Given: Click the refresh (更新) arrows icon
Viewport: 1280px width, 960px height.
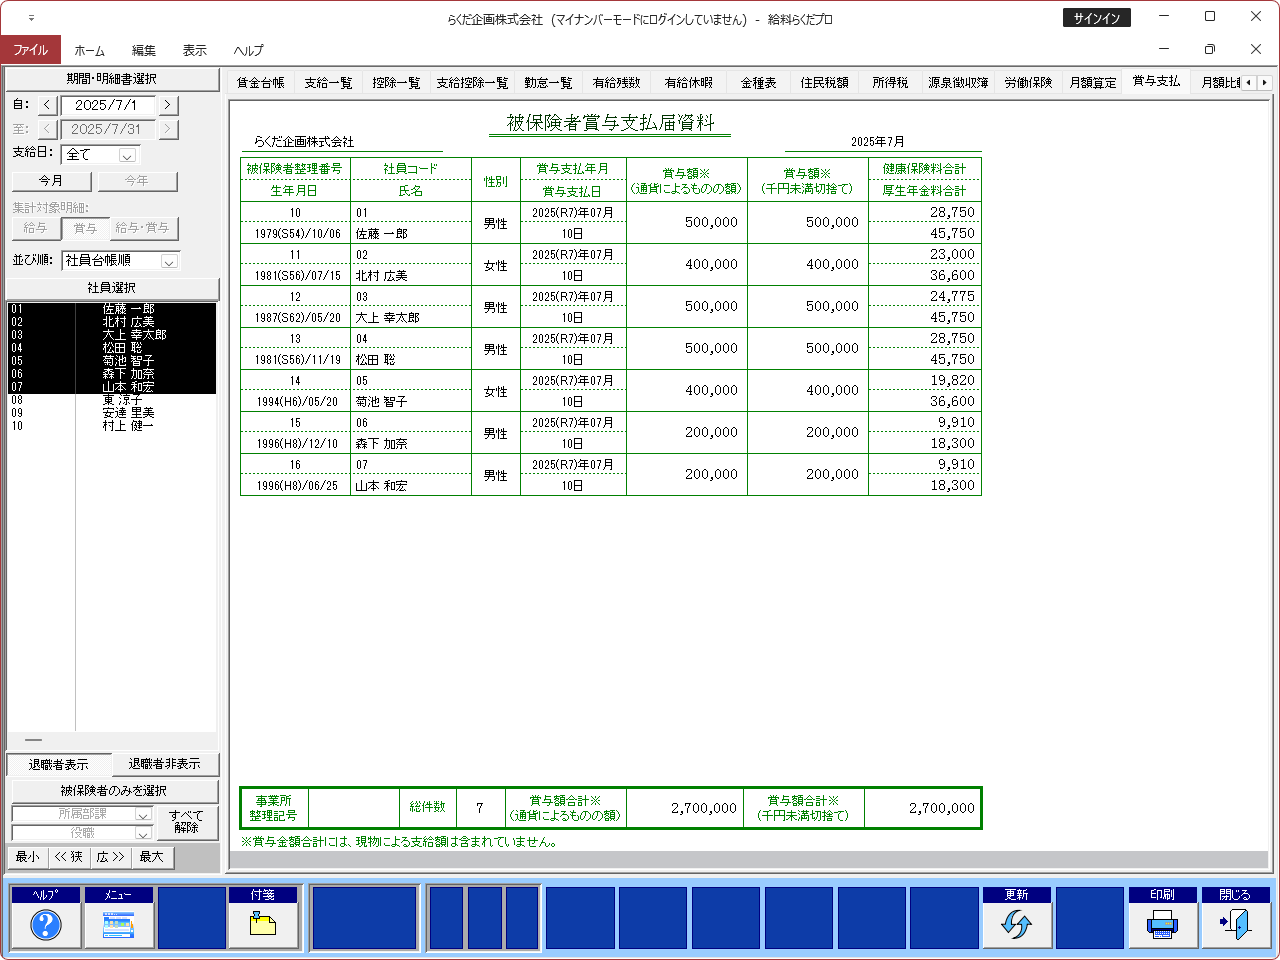Looking at the screenshot, I should pyautogui.click(x=1016, y=925).
